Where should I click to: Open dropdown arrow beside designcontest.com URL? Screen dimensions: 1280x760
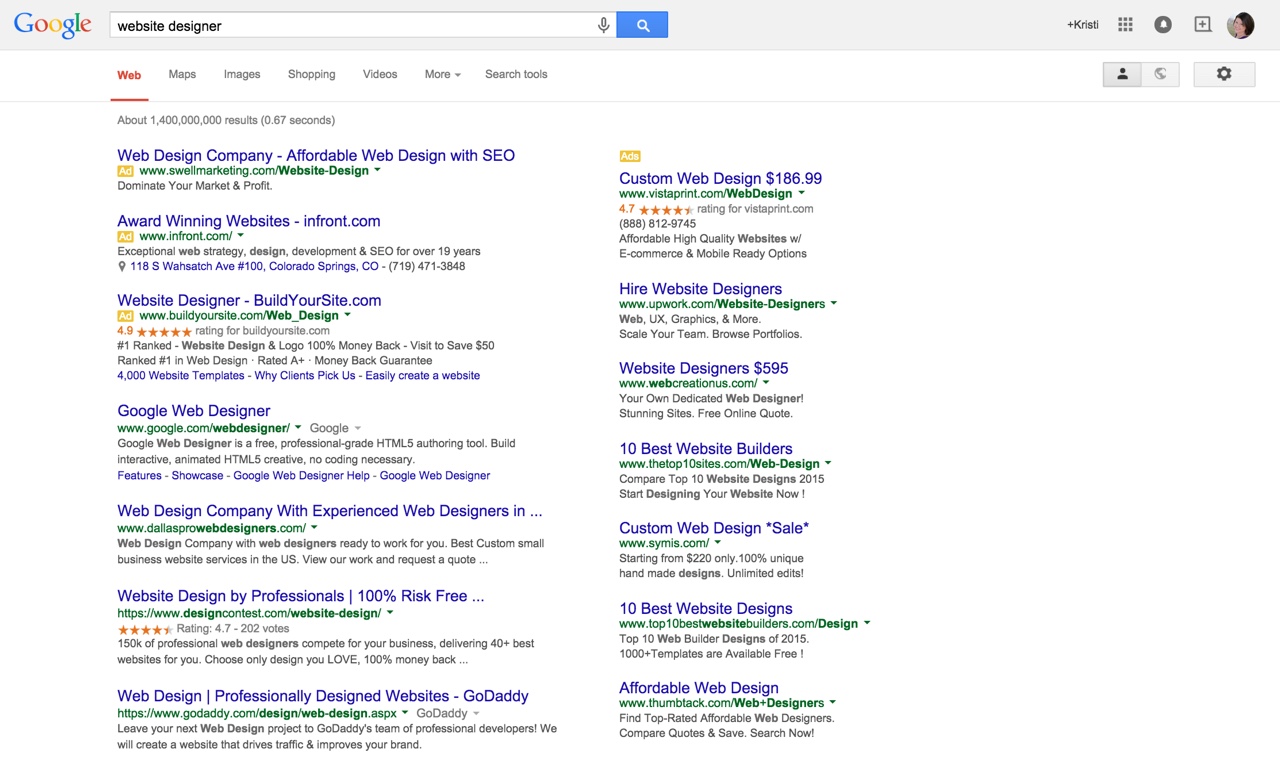pyautogui.click(x=389, y=613)
